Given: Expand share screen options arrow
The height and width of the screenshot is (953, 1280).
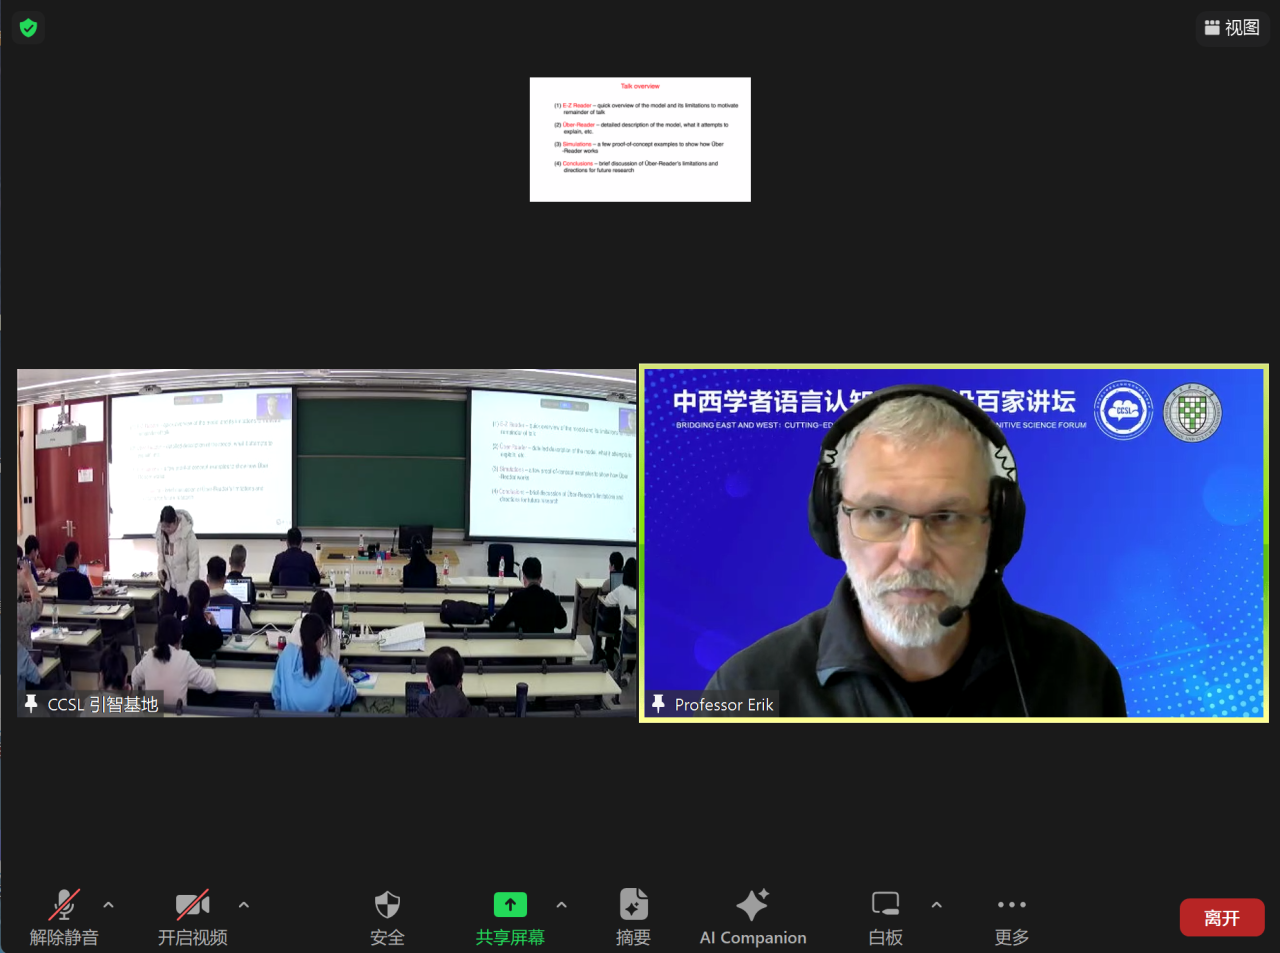Looking at the screenshot, I should pyautogui.click(x=562, y=905).
